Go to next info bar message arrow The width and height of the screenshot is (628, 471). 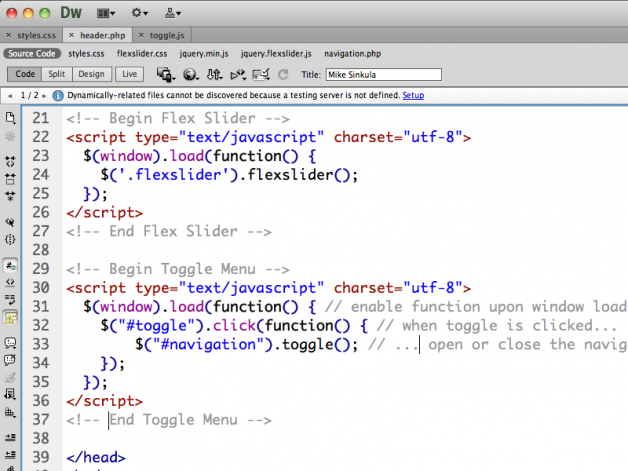[44, 96]
